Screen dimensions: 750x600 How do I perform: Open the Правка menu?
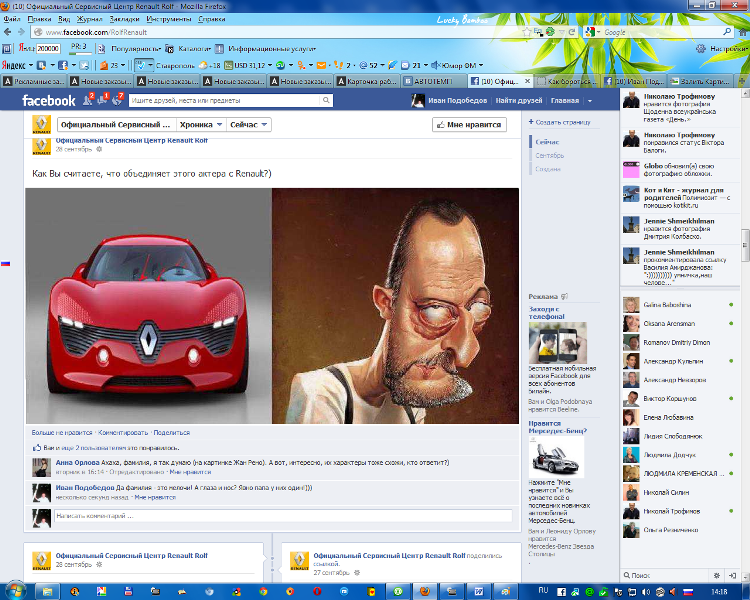tap(39, 19)
